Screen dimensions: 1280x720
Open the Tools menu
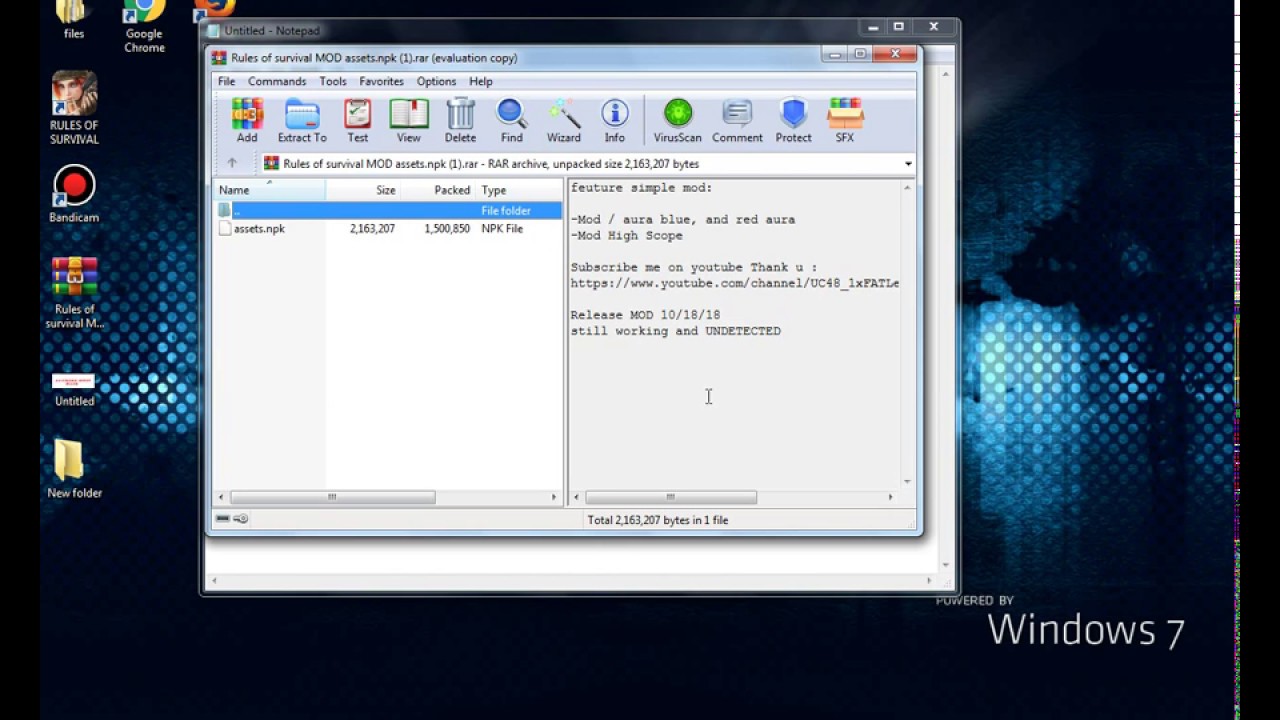click(x=333, y=81)
